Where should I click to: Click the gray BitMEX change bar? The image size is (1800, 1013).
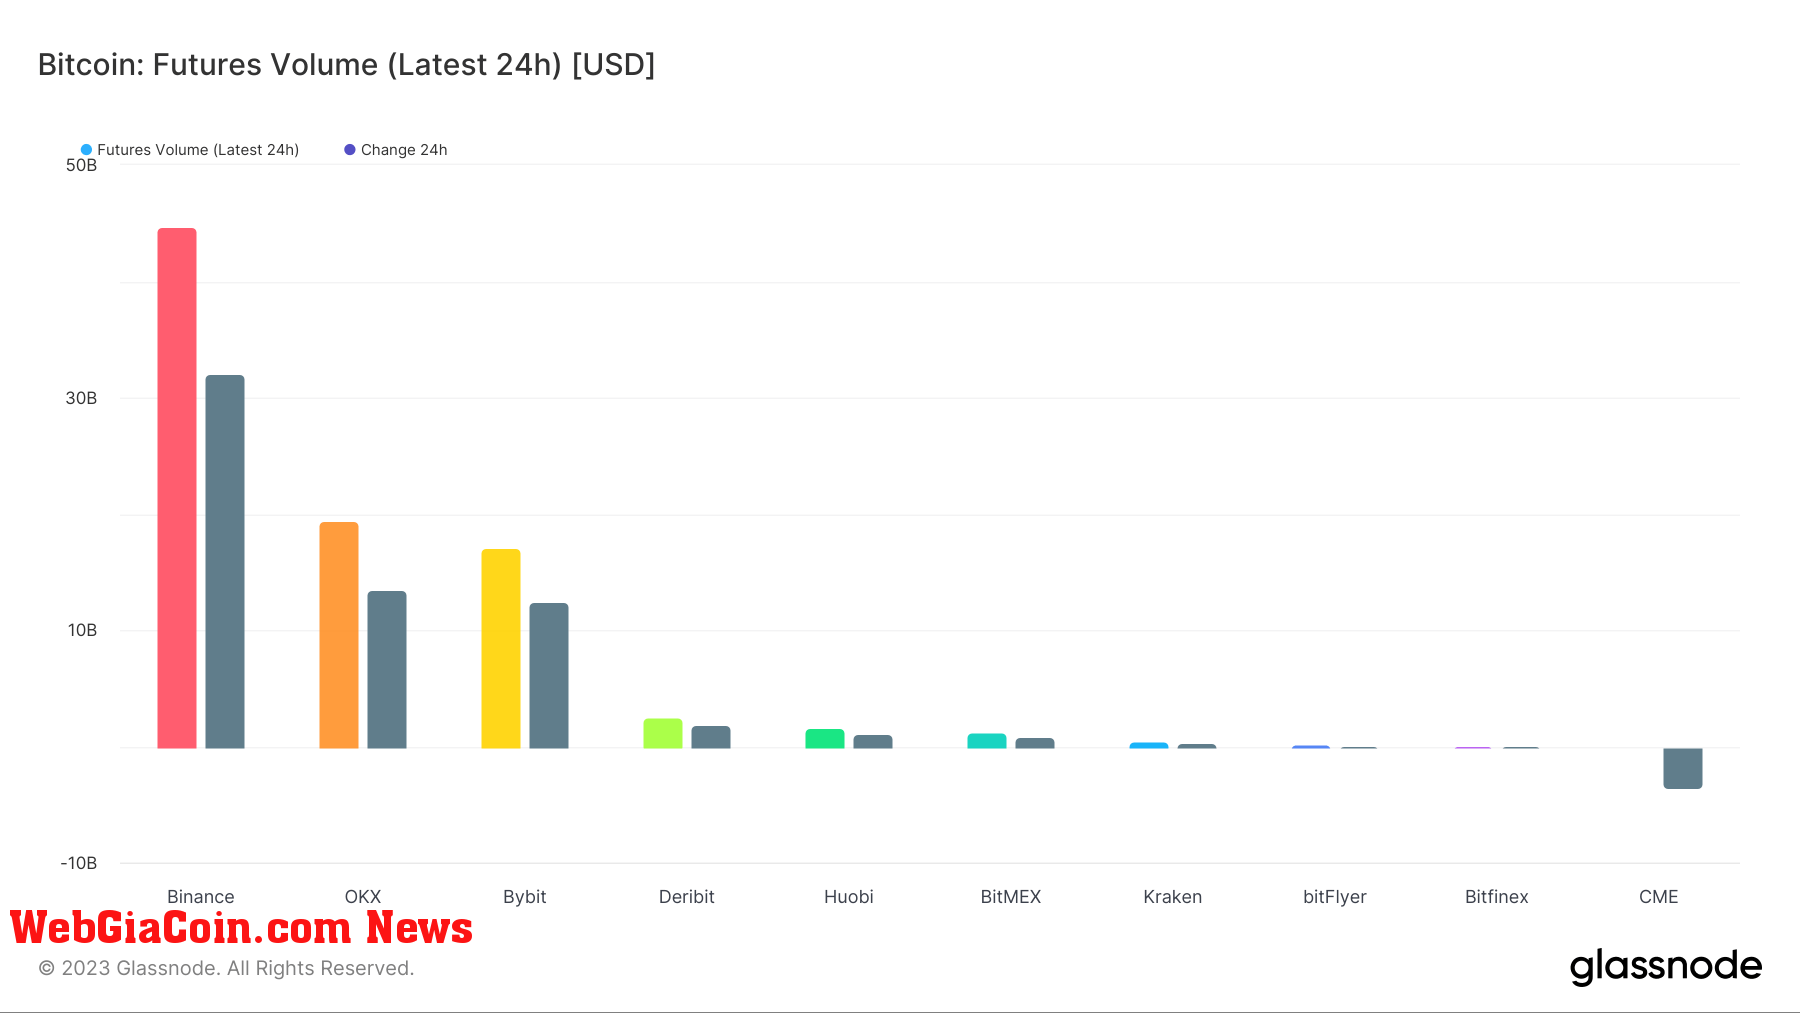click(1035, 743)
